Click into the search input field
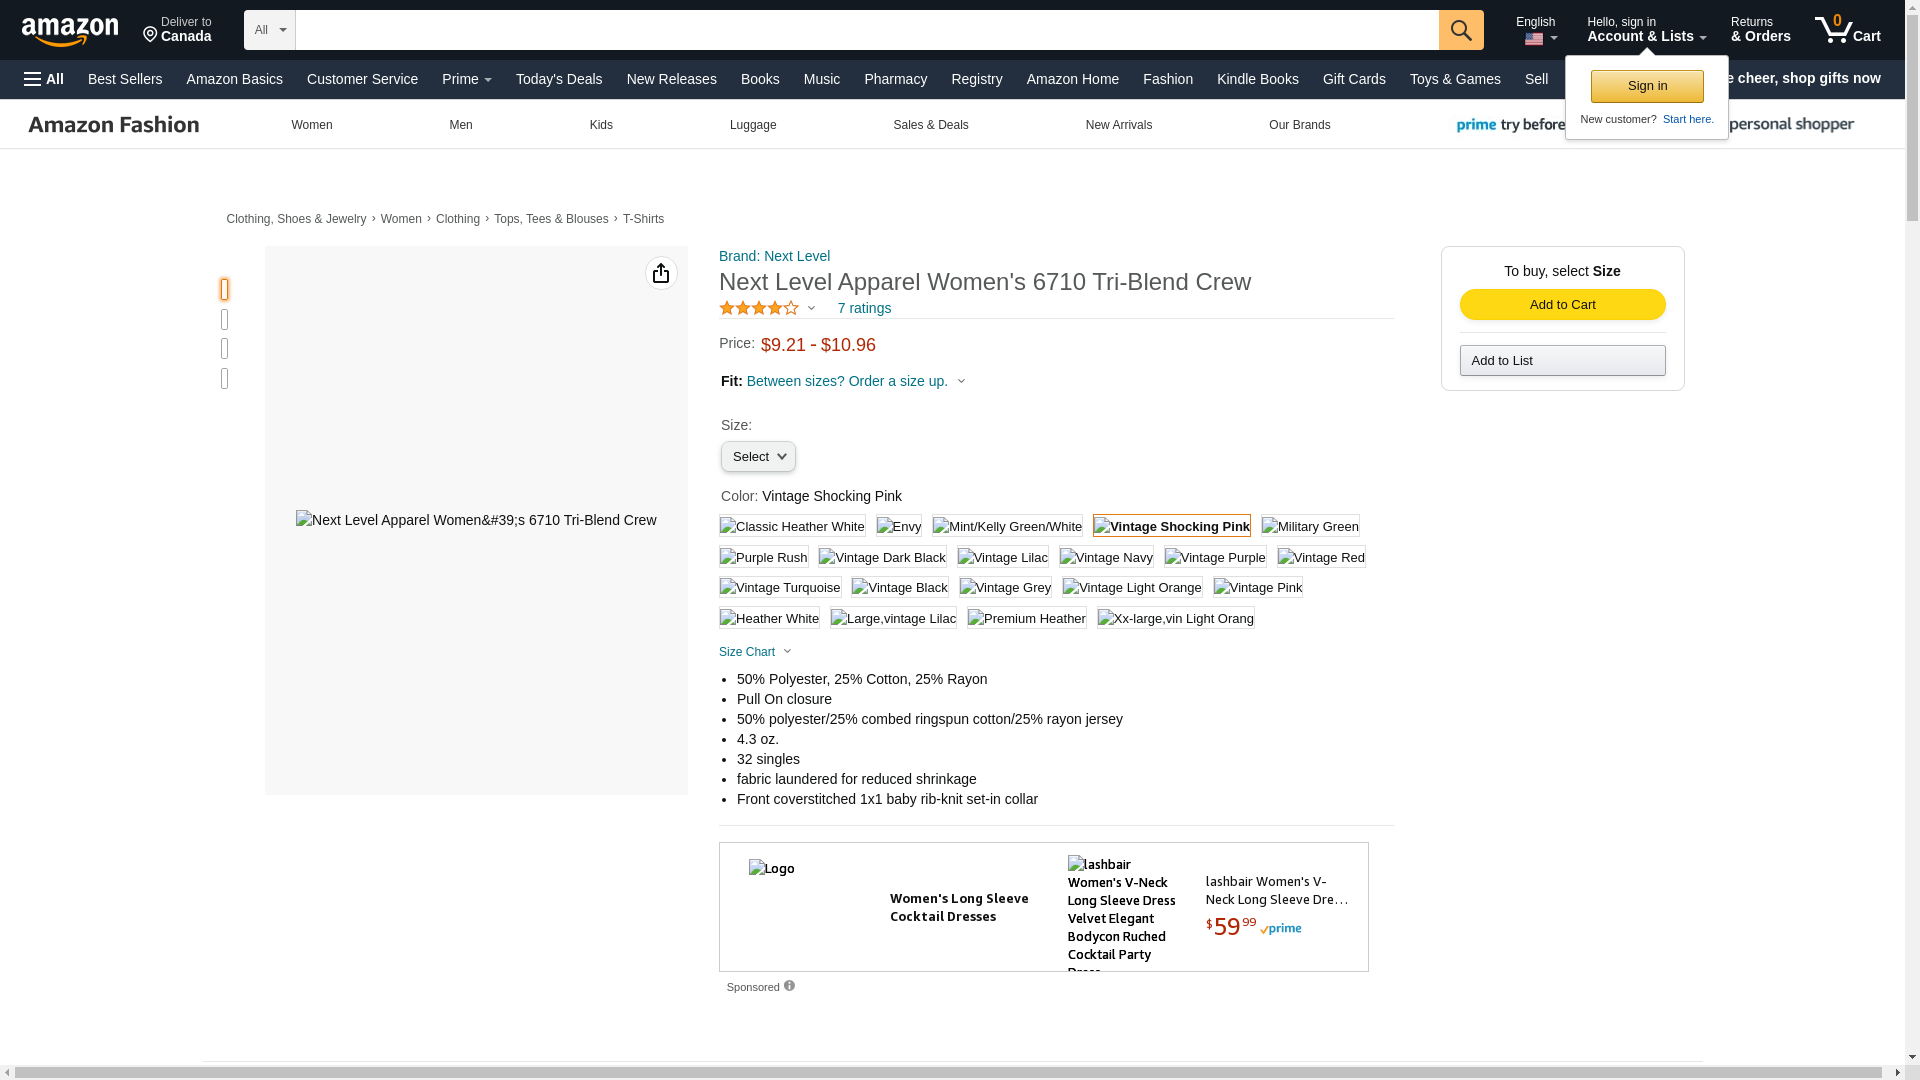Screen dimensions: 1920x1080 (x=866, y=30)
